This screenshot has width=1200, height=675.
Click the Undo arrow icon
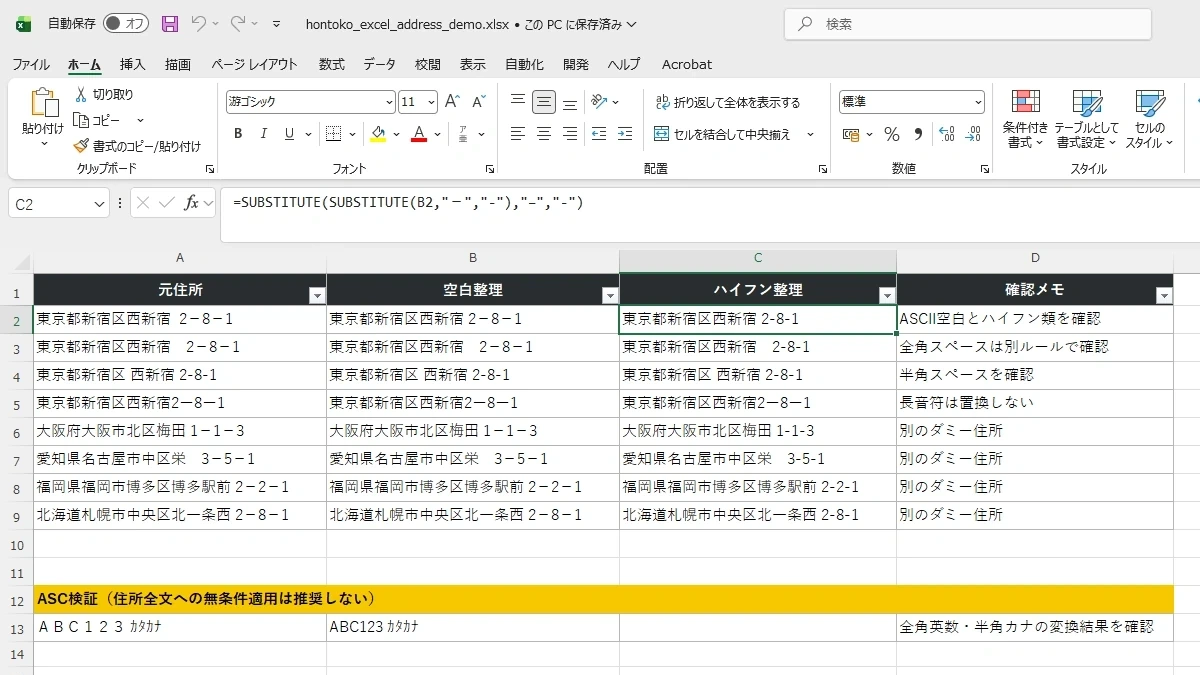198,23
